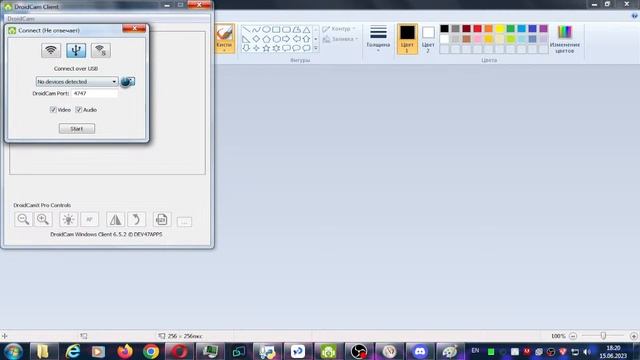Open Opera from the taskbar

[x=179, y=351]
